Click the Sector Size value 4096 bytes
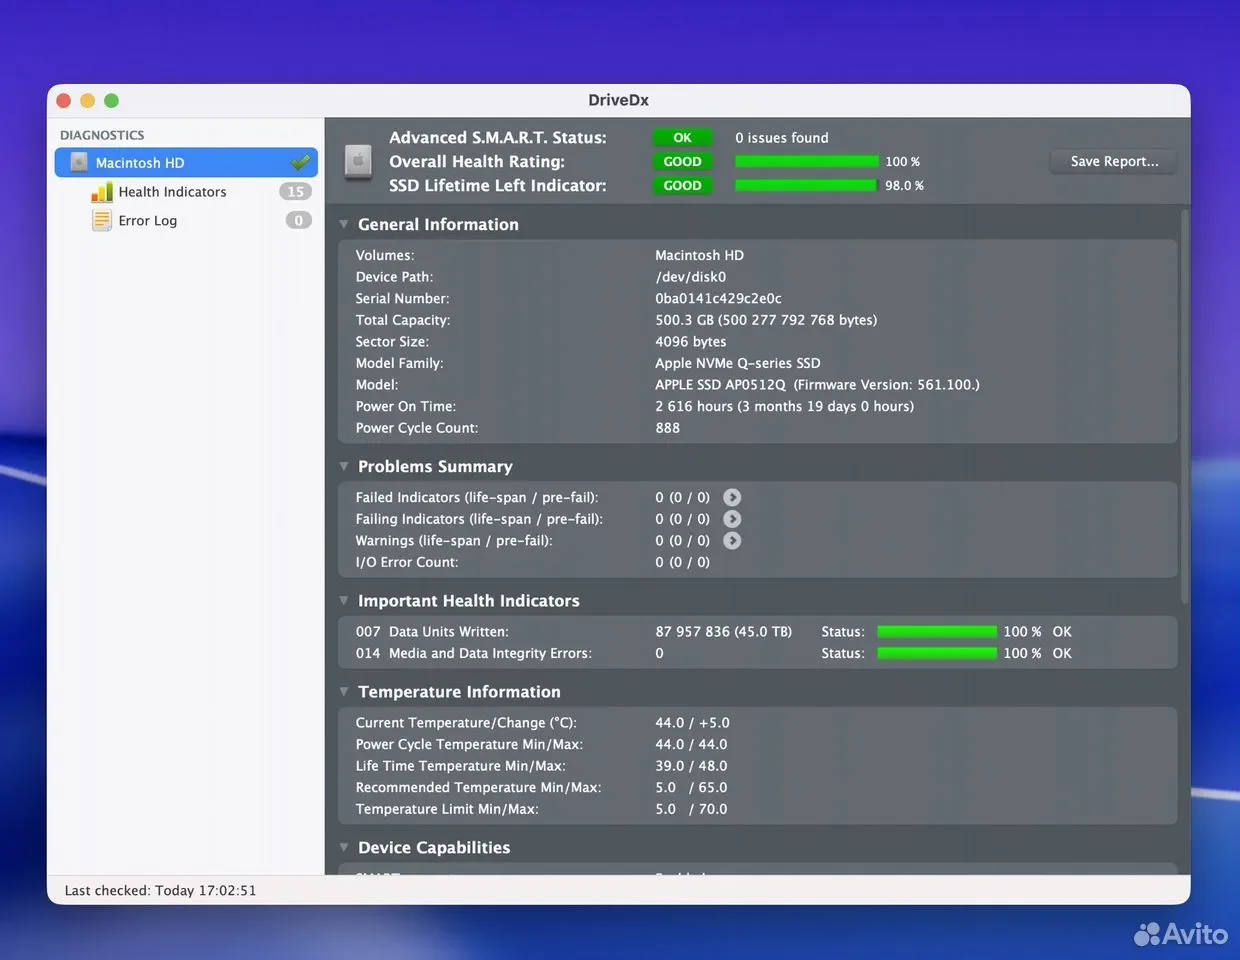1240x960 pixels. pyautogui.click(x=690, y=342)
